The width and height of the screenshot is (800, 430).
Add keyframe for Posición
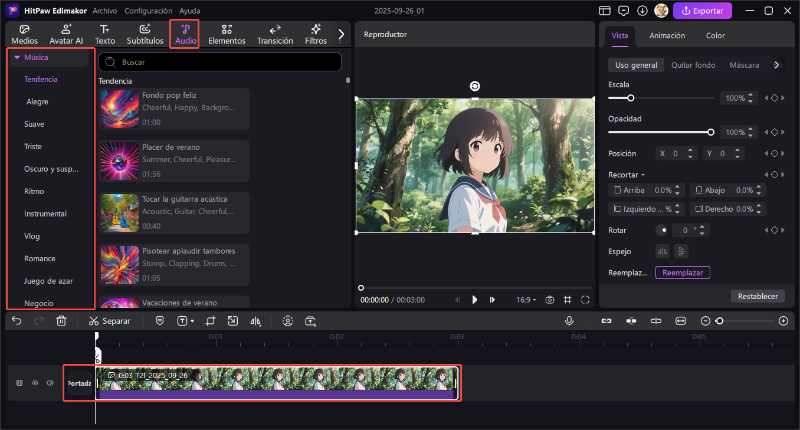click(774, 154)
